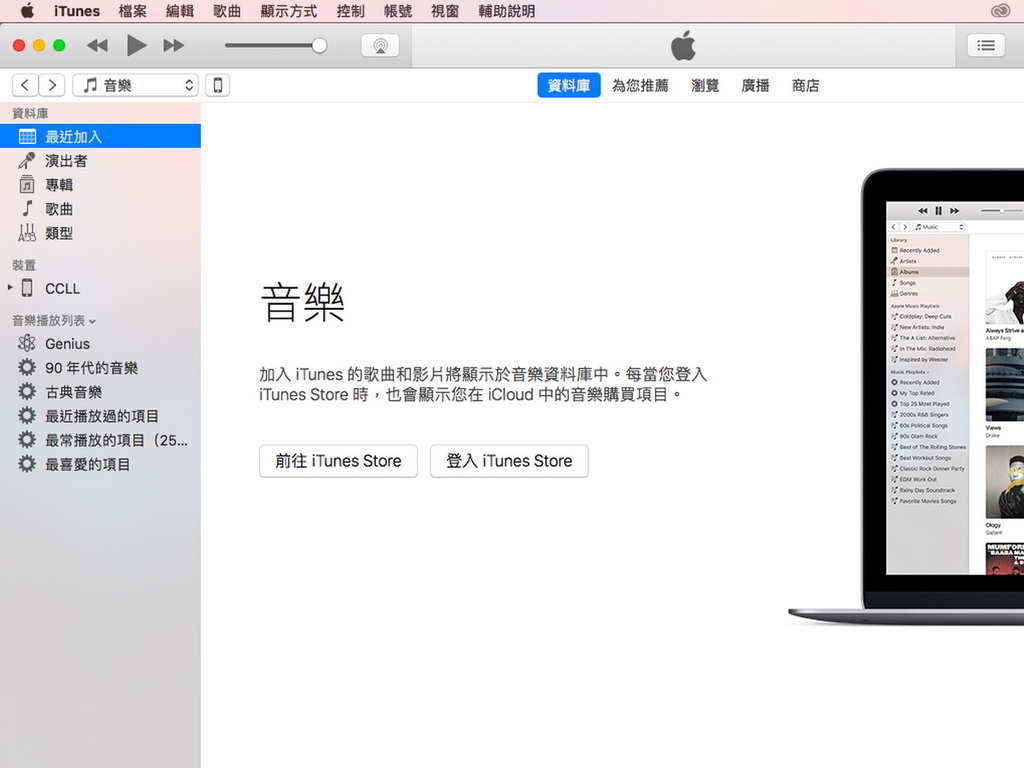Open the 最常播放的項目 playlist
Screen dimensions: 1024x768
101,440
